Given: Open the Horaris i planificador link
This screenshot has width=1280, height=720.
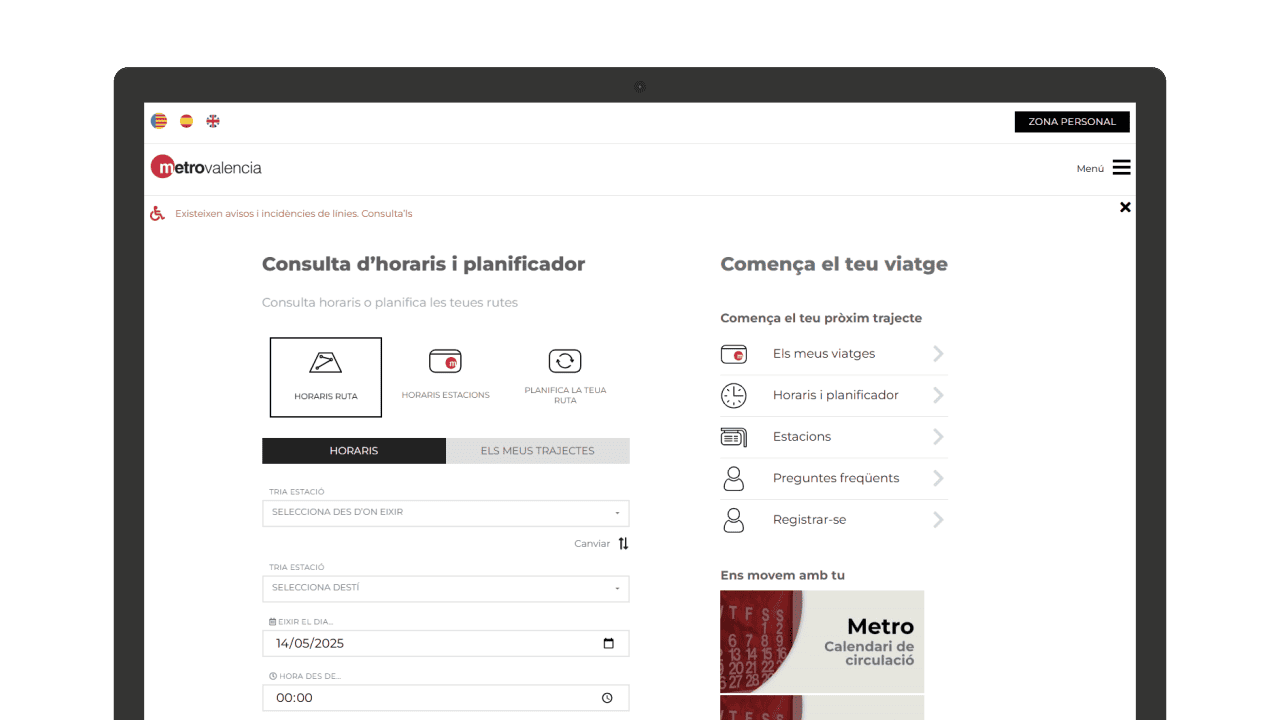Looking at the screenshot, I should [836, 395].
